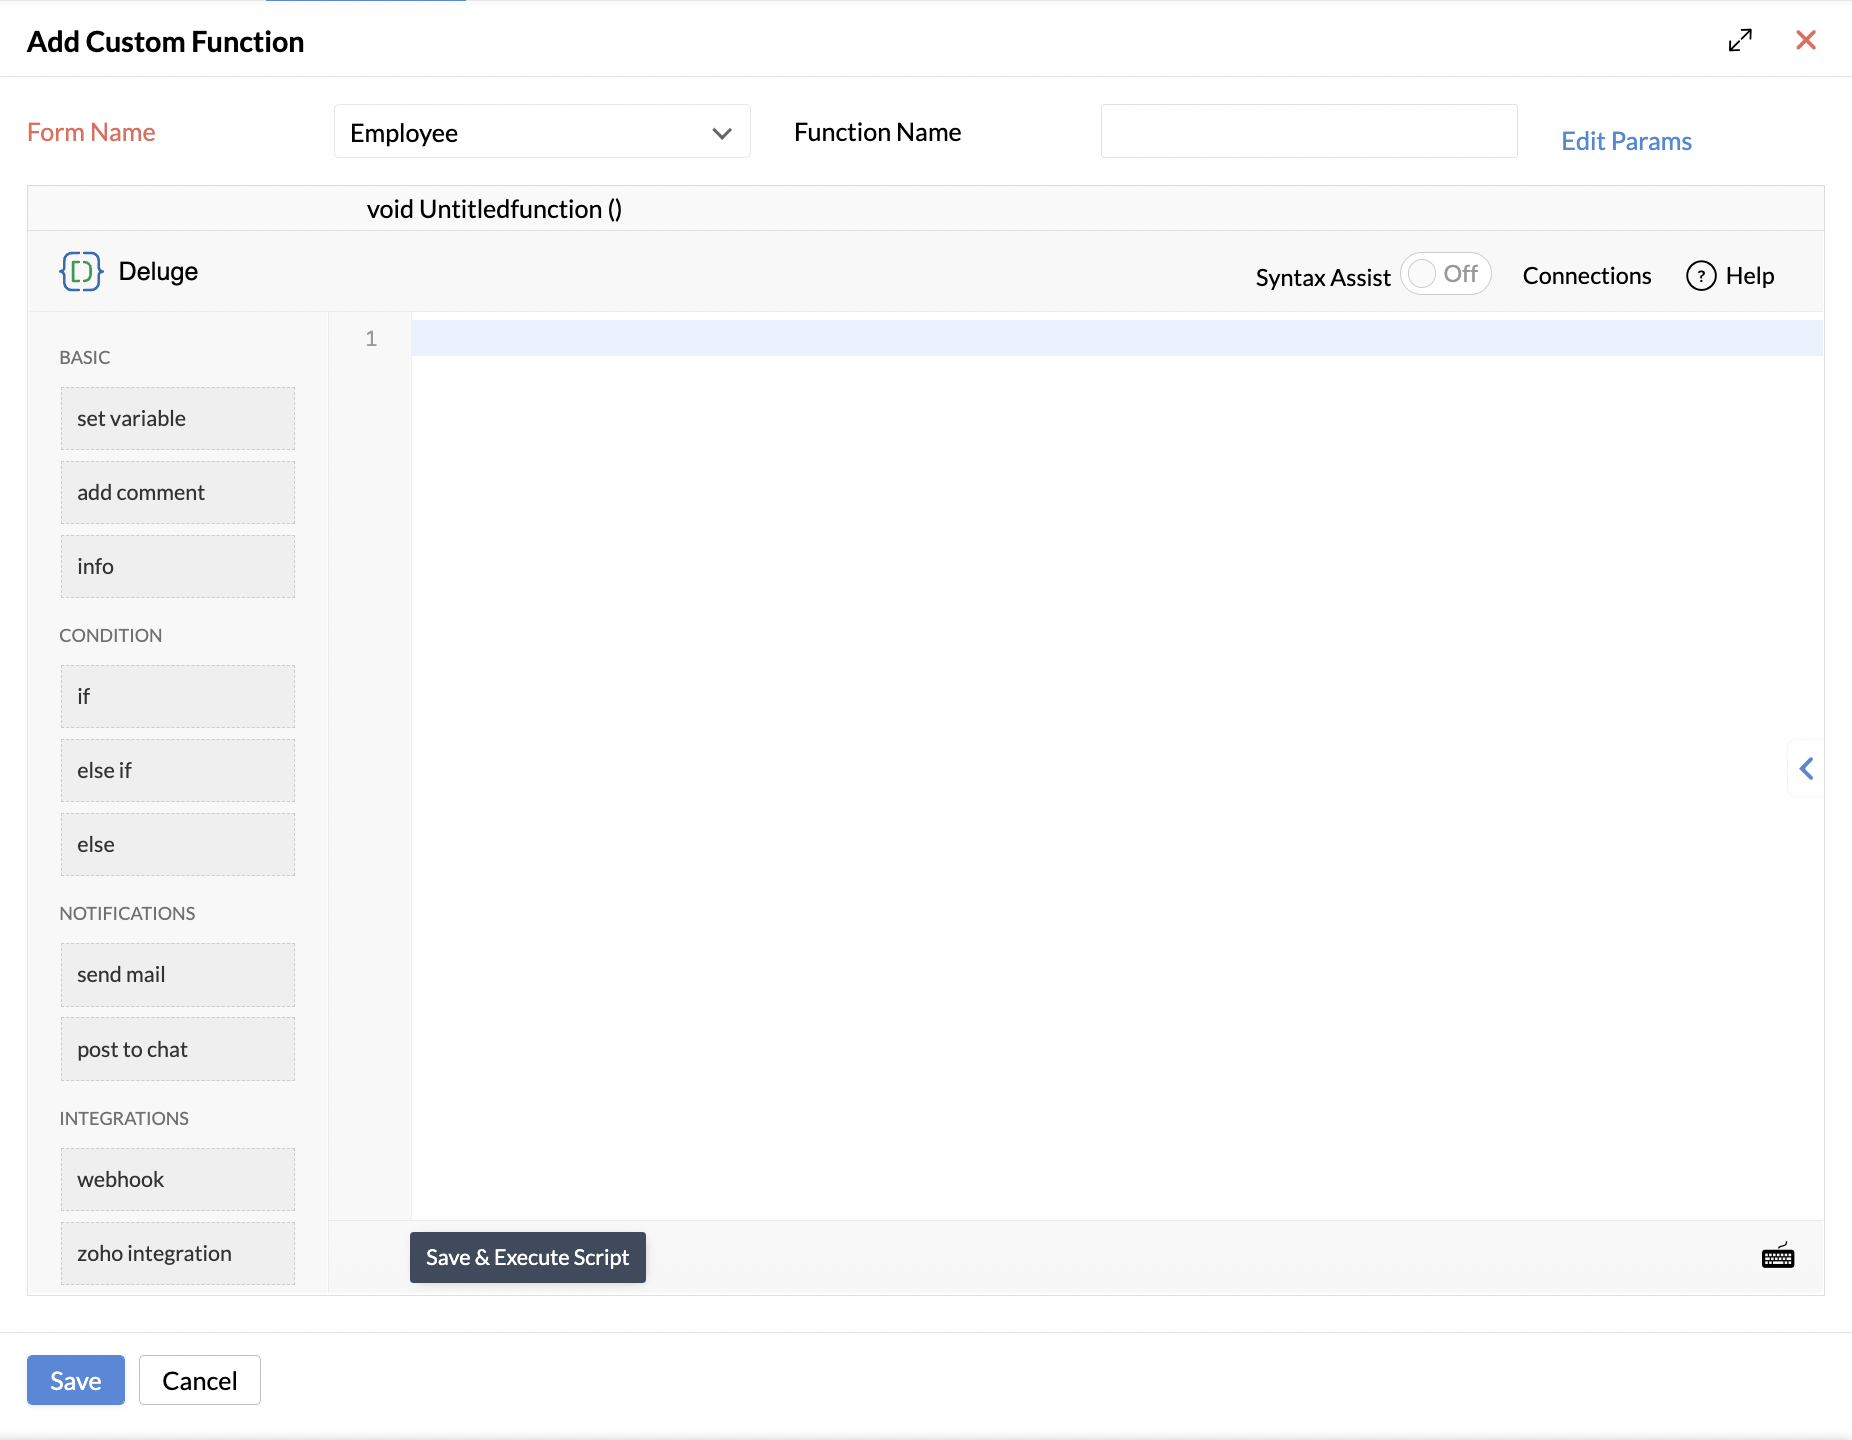Select the add comment block
This screenshot has width=1852, height=1440.
pos(178,493)
